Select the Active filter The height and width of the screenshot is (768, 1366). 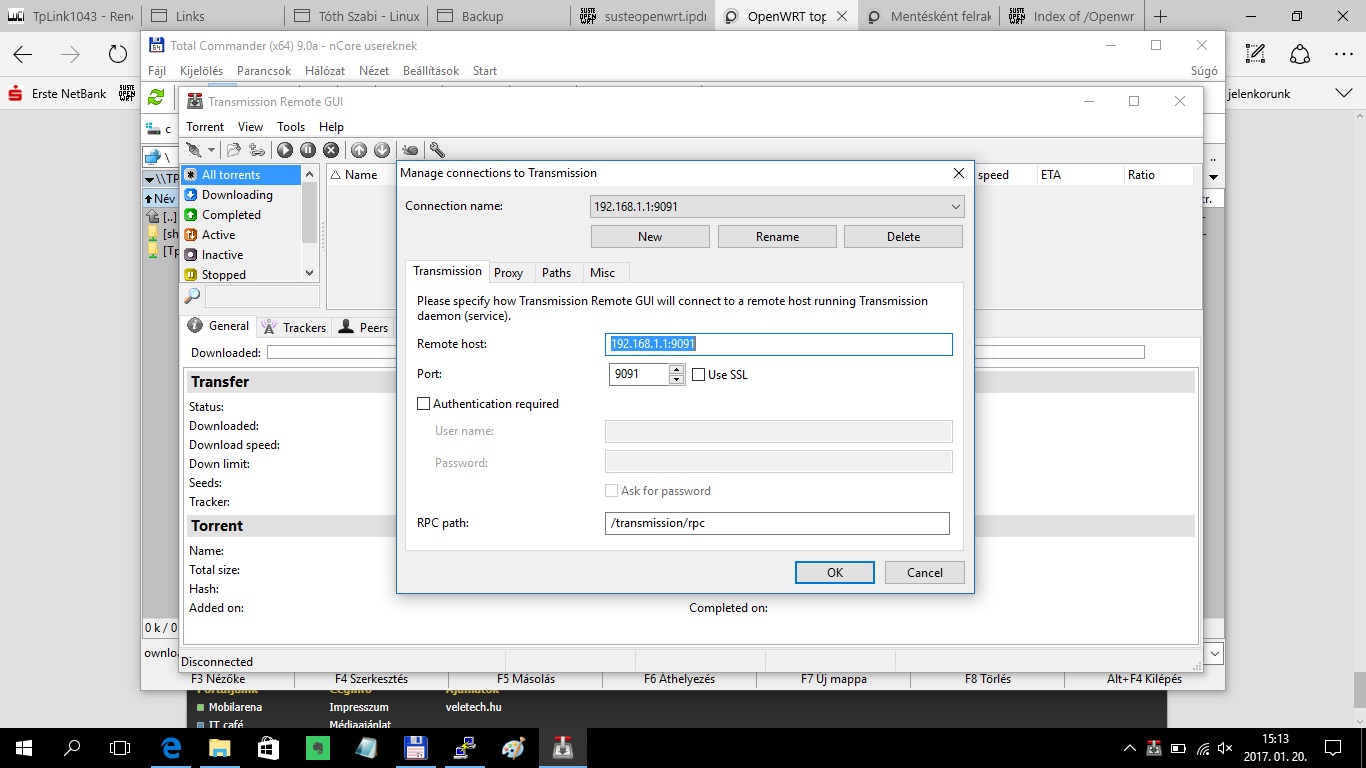coord(240,235)
